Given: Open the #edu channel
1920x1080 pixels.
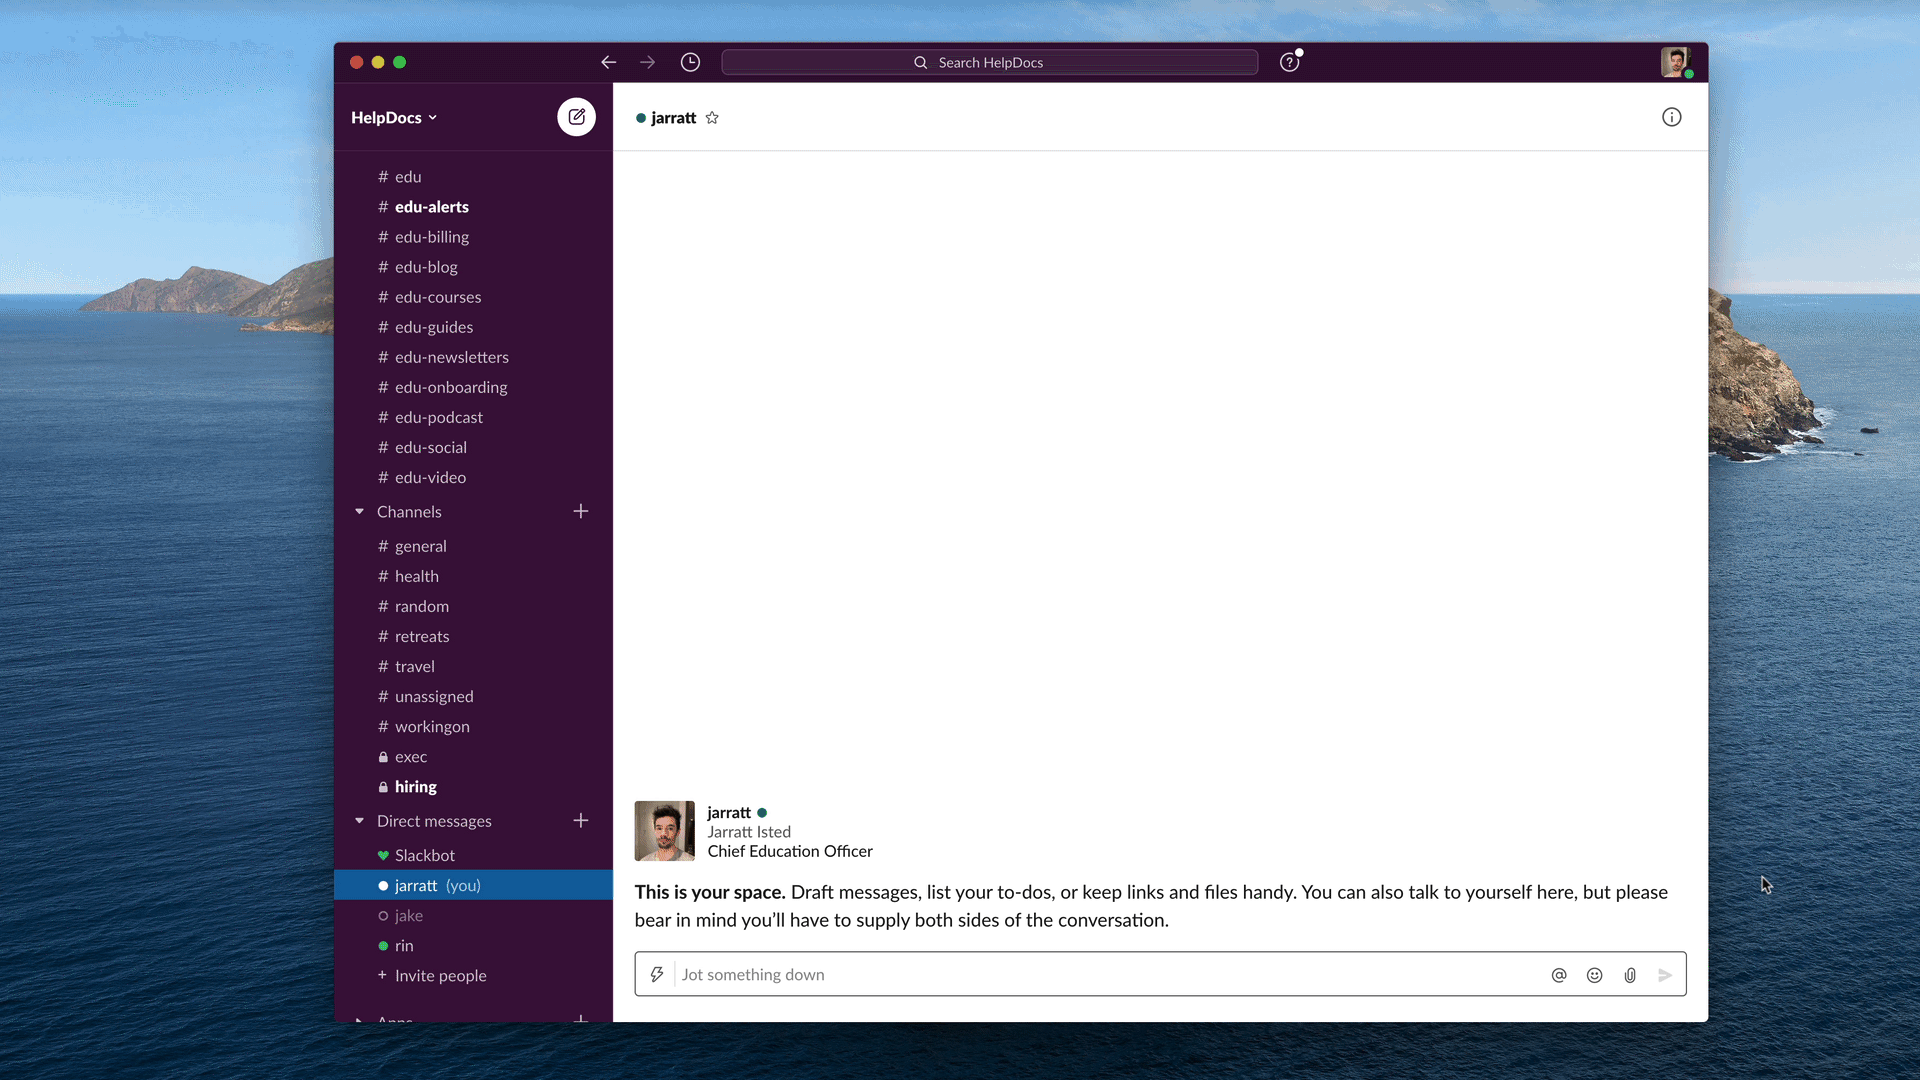Looking at the screenshot, I should (474, 176).
